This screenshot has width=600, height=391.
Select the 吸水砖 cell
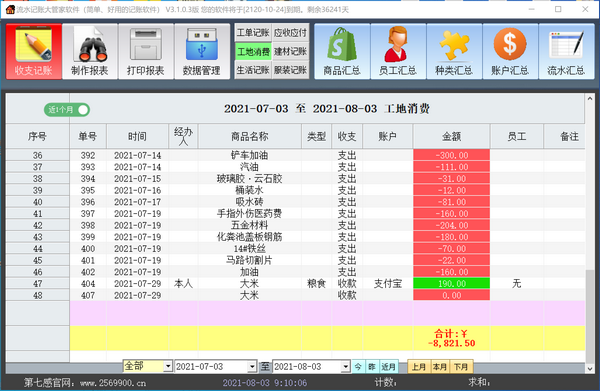pos(250,202)
